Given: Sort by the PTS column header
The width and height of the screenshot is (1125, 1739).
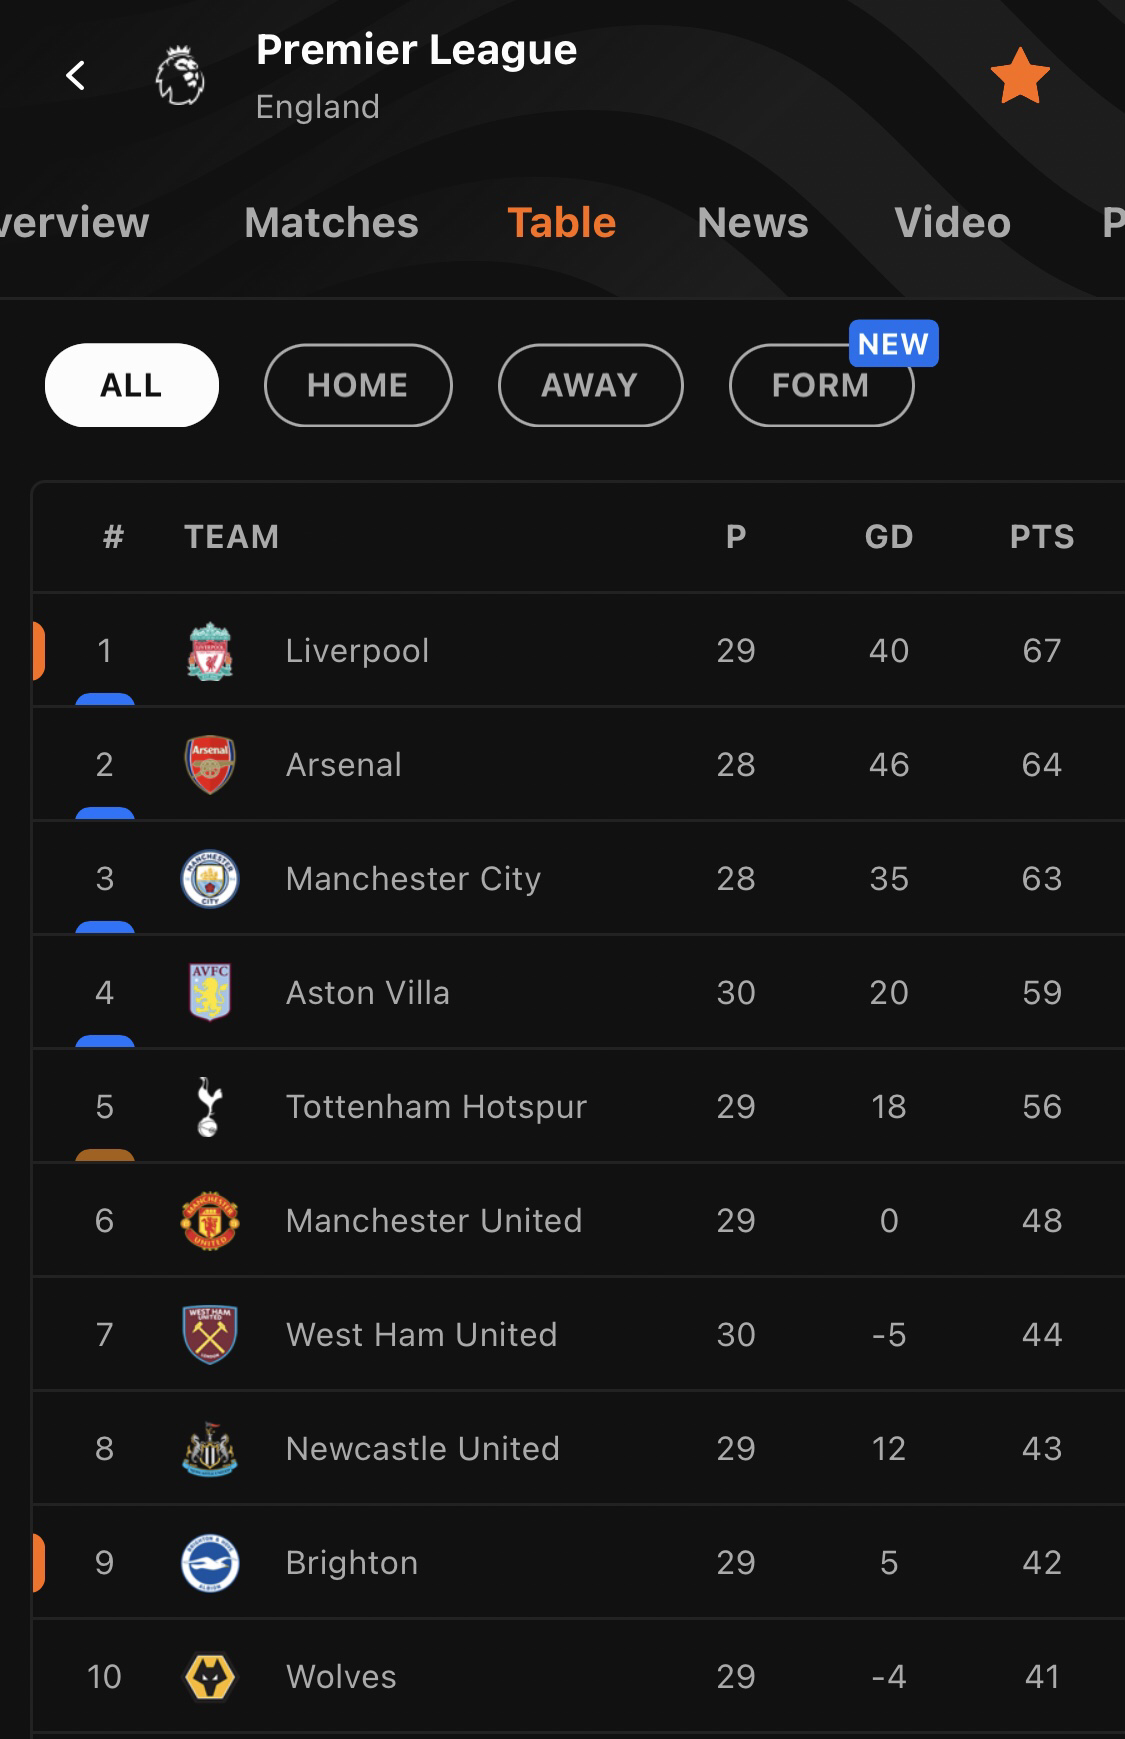Looking at the screenshot, I should click(x=1042, y=537).
